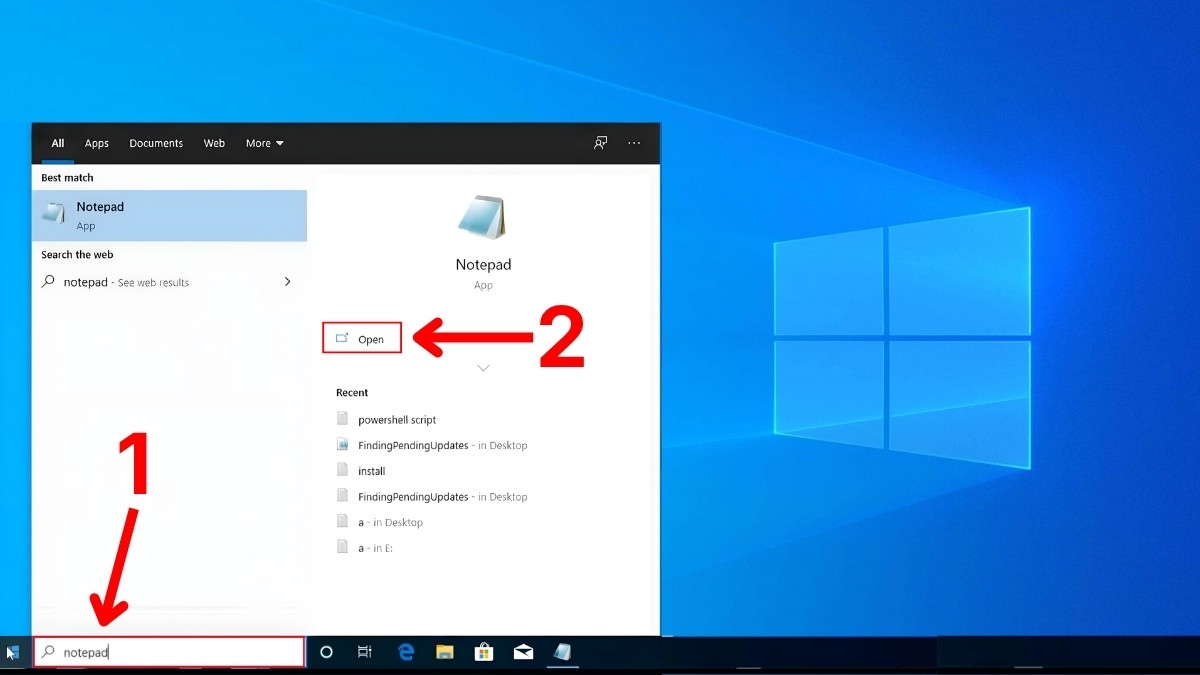Click the Windows Start button
Image resolution: width=1200 pixels, height=675 pixels.
13,653
